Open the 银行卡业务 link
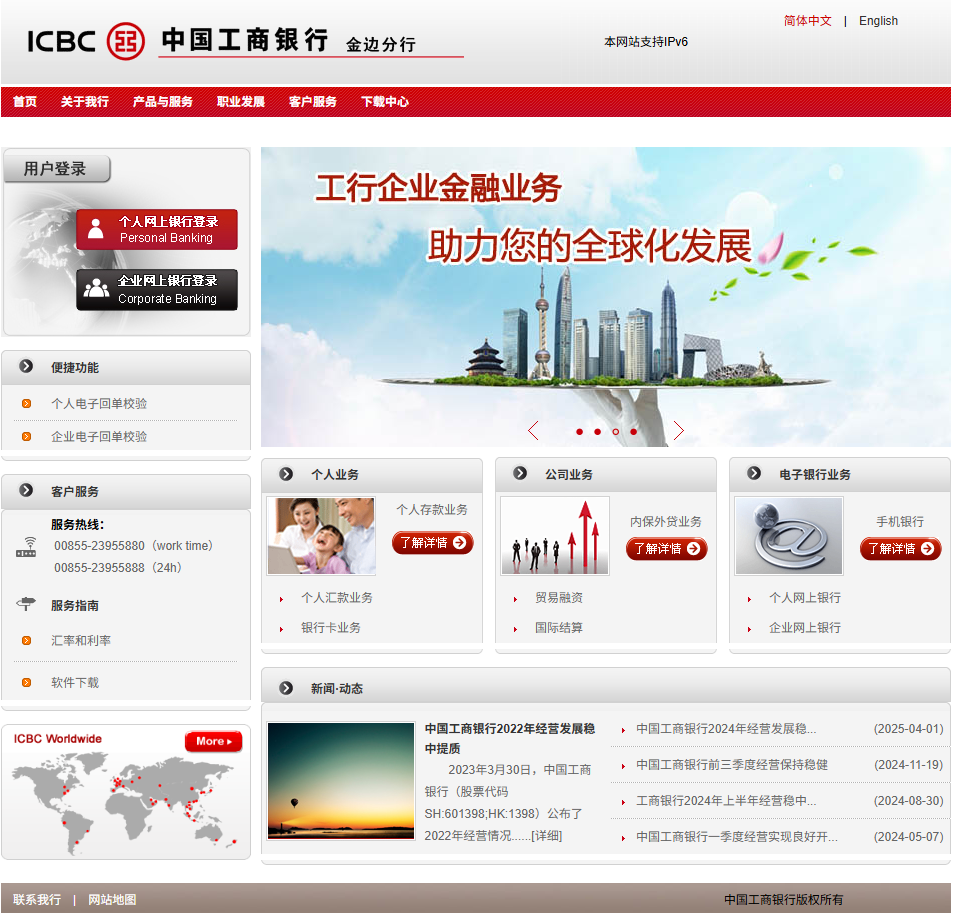The image size is (954, 916). click(331, 628)
